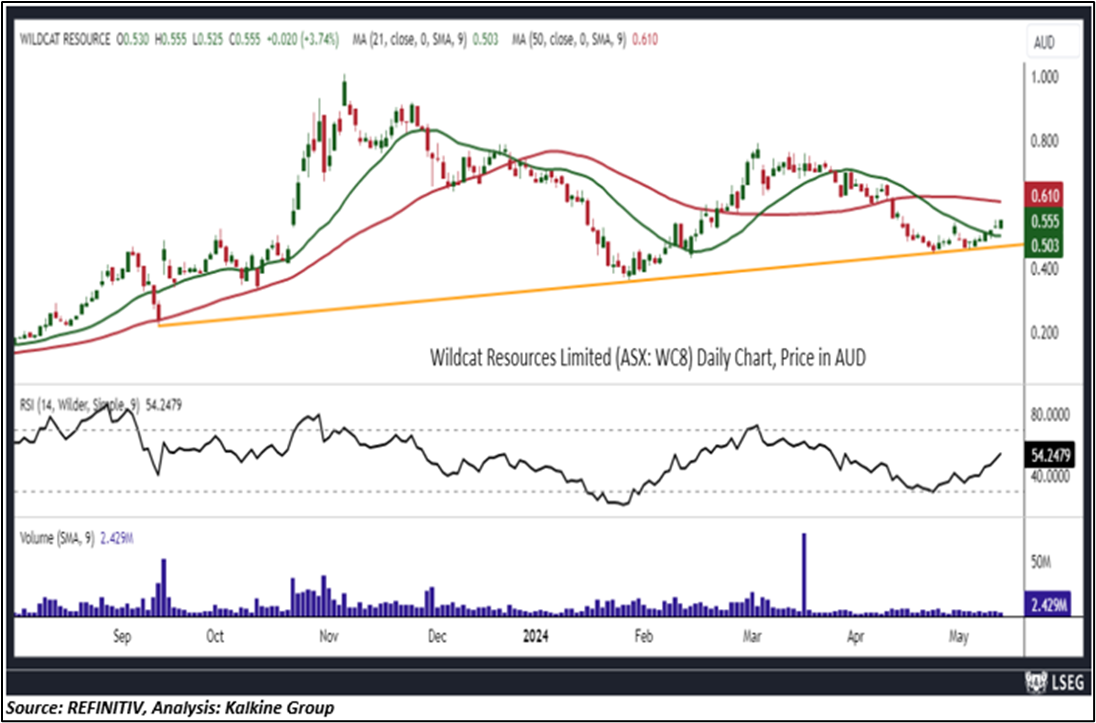Click the RSI indicator legend label
The image size is (1096, 723).
click(x=99, y=405)
